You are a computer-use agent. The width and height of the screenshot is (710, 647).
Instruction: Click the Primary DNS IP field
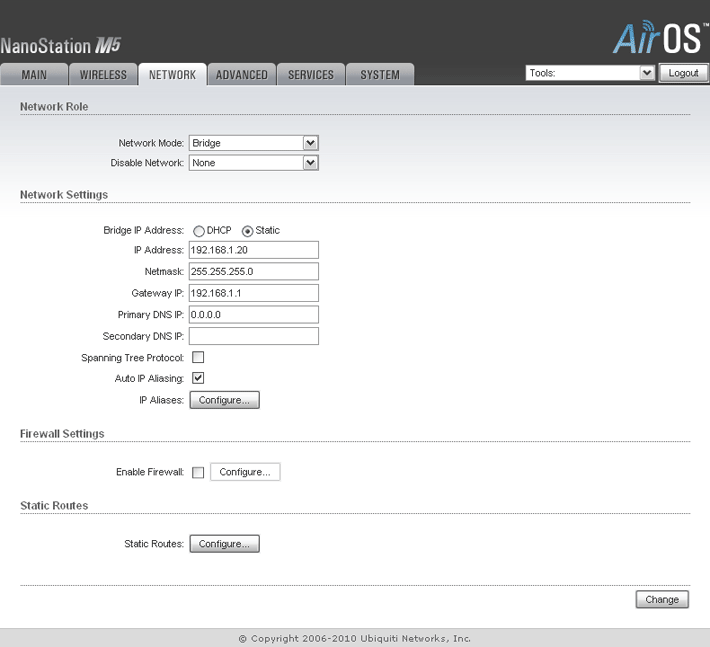coord(254,315)
